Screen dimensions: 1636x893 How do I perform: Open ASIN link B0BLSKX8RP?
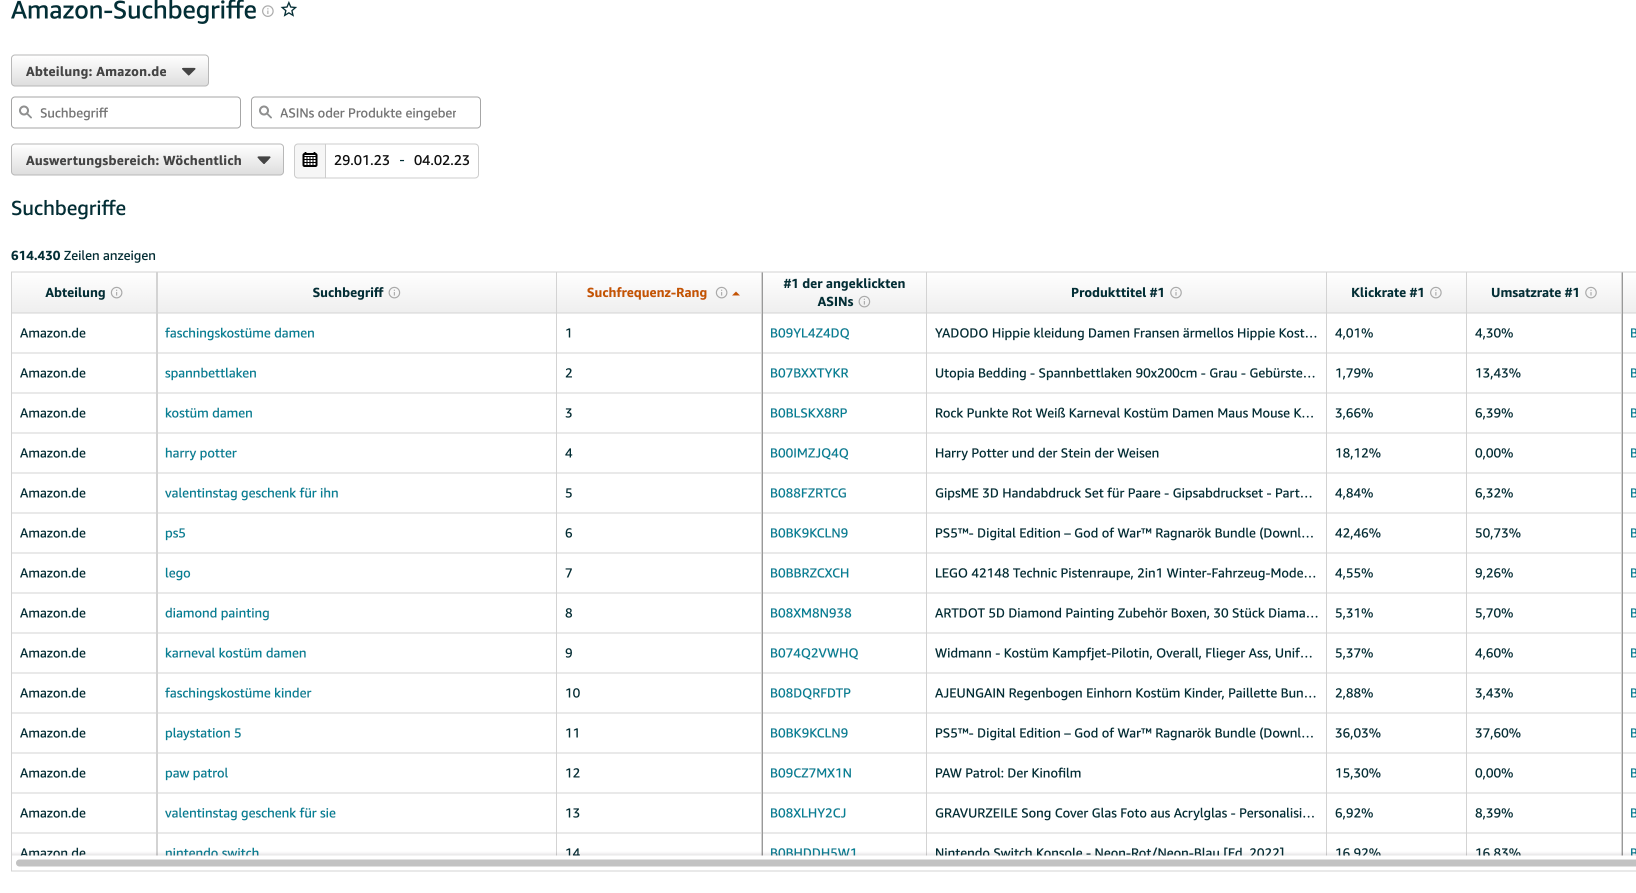(809, 413)
